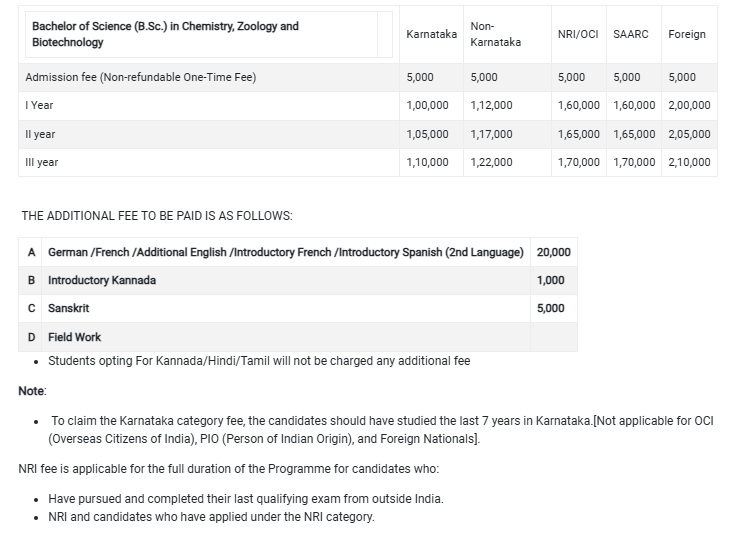
Task: Click the Kannada/Hindi/Tamil no additional fee note
Action: (259, 360)
